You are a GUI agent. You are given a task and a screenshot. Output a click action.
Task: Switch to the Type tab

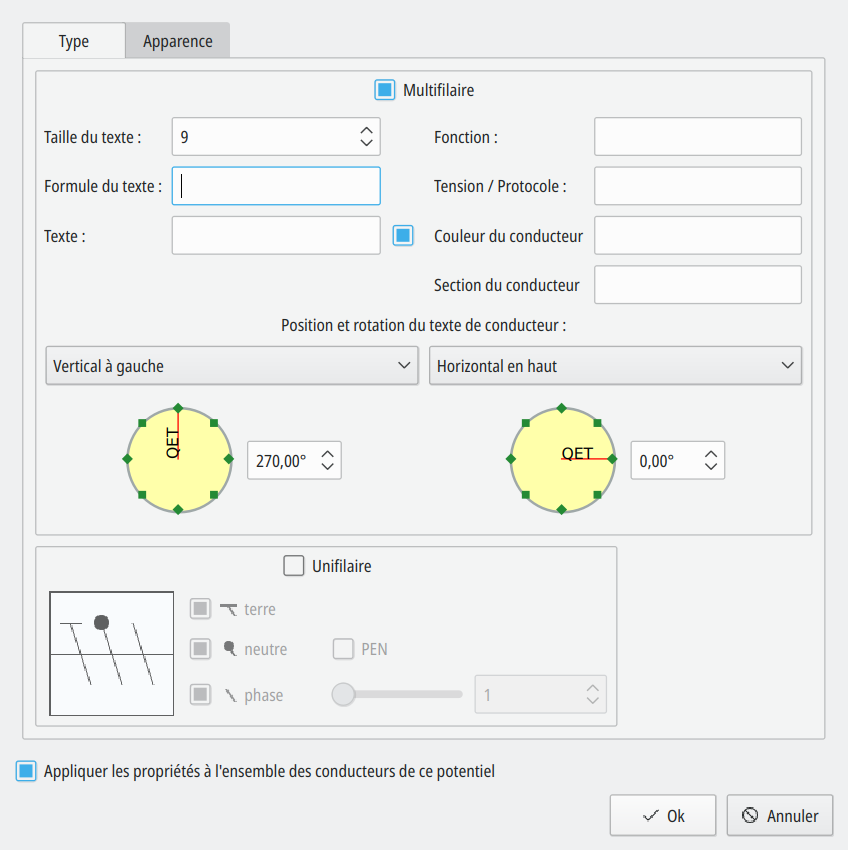[74, 41]
